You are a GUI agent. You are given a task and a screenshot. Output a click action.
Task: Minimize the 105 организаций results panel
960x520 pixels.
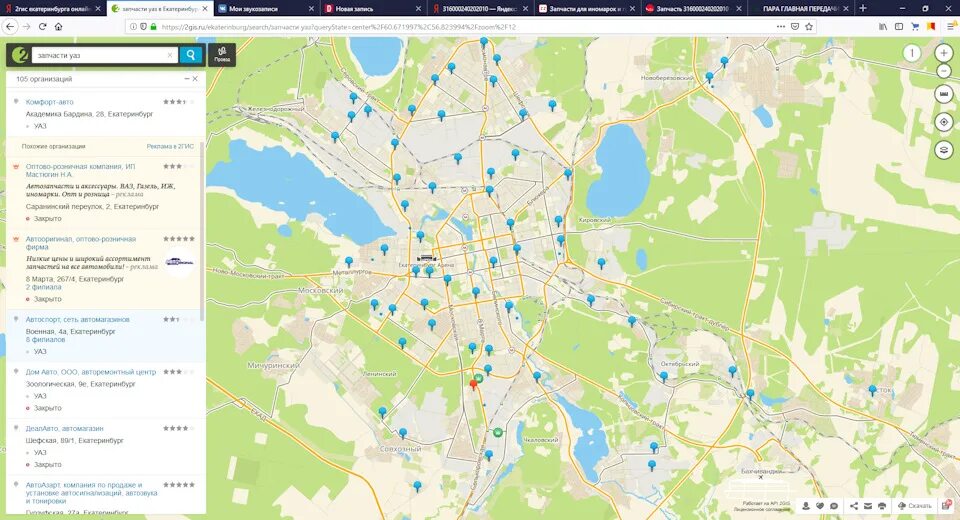pos(187,79)
